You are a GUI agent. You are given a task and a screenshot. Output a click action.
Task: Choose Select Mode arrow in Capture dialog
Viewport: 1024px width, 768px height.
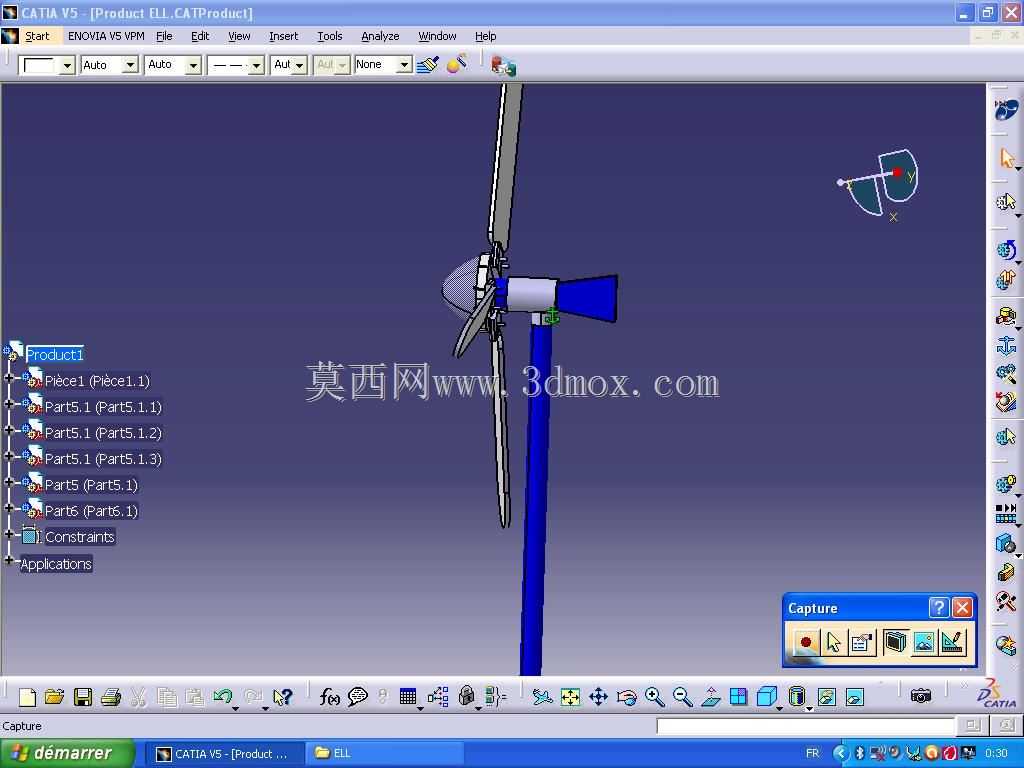click(833, 642)
